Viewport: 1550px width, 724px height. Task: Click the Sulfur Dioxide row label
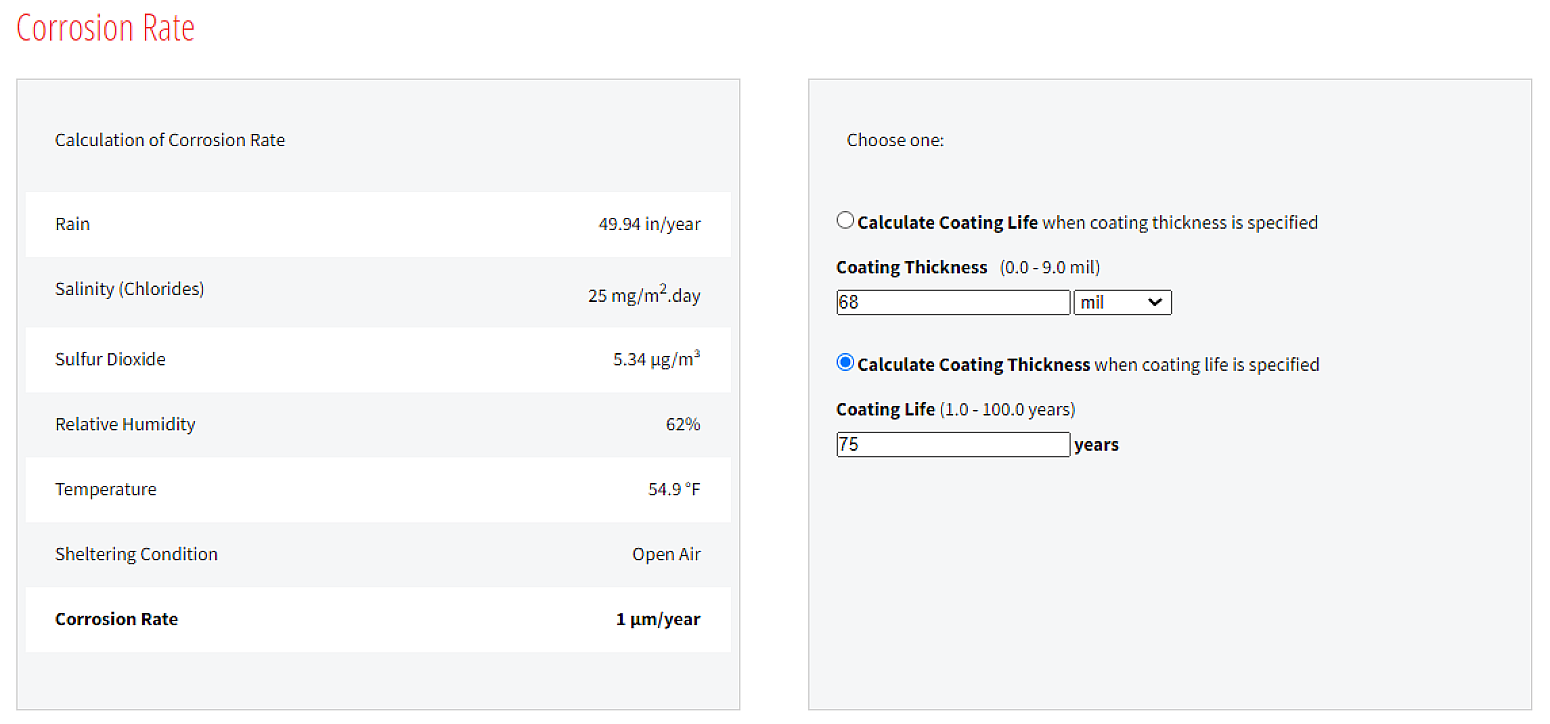110,359
